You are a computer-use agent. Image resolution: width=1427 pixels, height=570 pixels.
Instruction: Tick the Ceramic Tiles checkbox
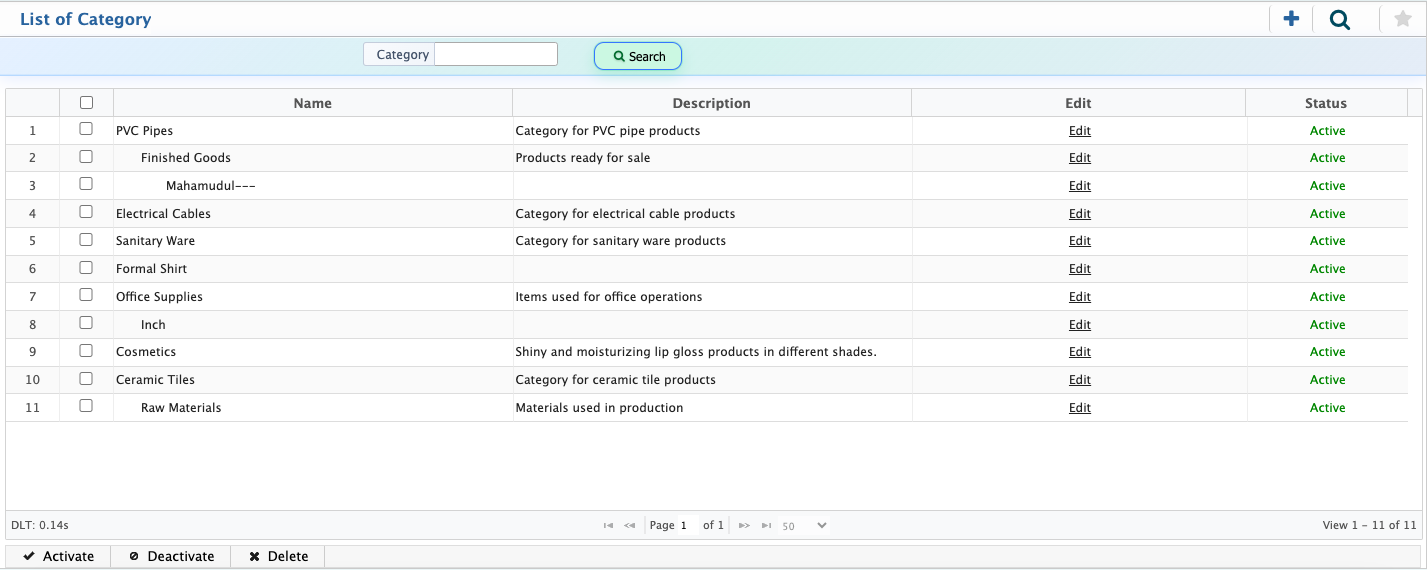[x=86, y=379]
